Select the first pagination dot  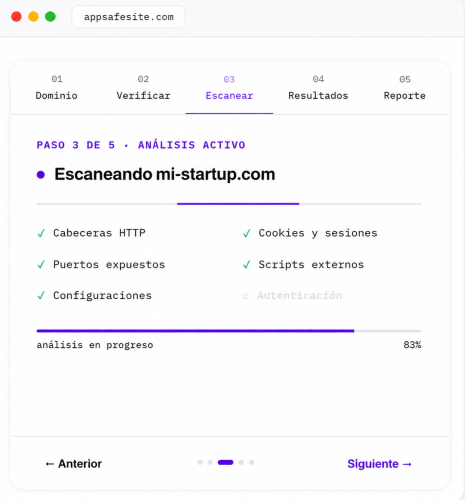point(200,462)
